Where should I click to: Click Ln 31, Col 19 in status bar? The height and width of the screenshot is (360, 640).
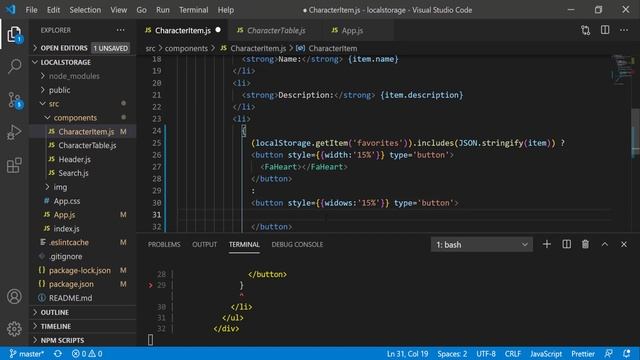[x=407, y=353]
